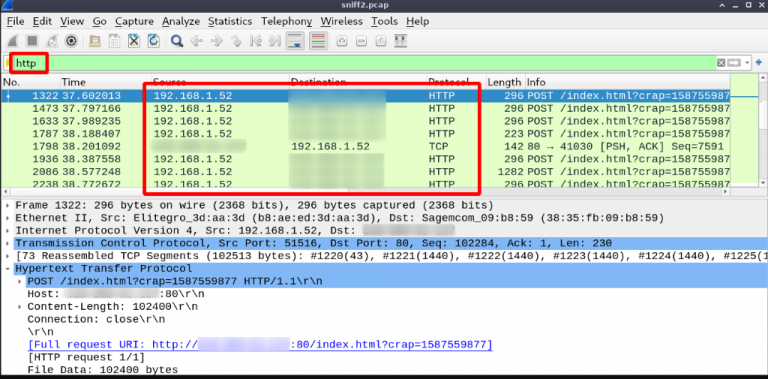Expand the Ethernet II section
The height and width of the screenshot is (379, 768).
coord(7,218)
